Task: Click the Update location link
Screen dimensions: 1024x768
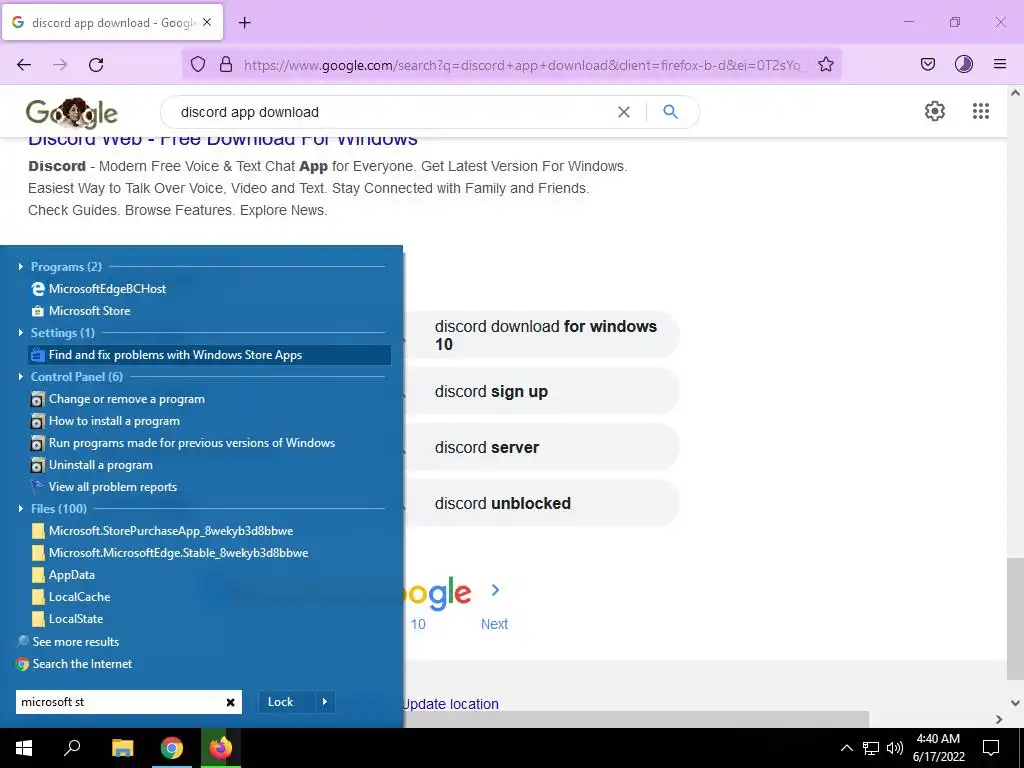Action: pos(451,705)
